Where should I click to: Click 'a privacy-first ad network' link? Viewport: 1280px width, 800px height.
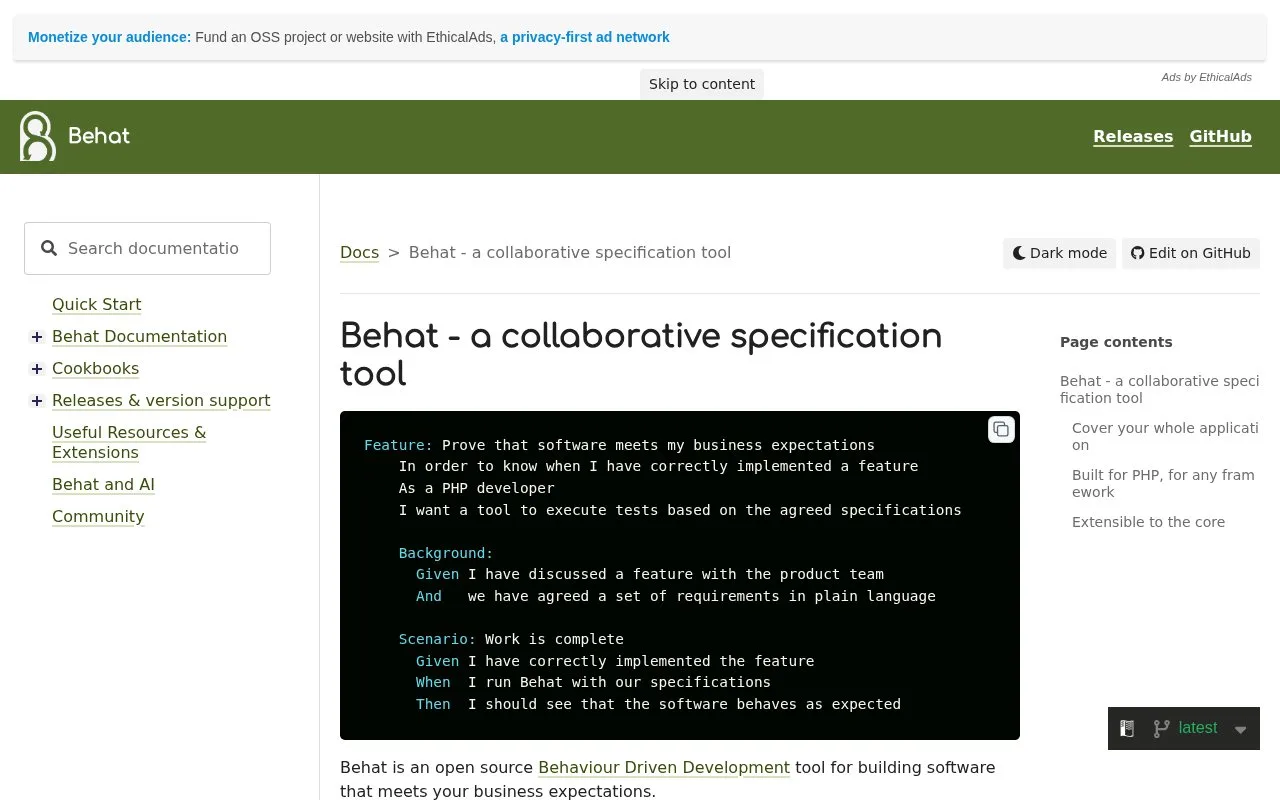pos(585,37)
